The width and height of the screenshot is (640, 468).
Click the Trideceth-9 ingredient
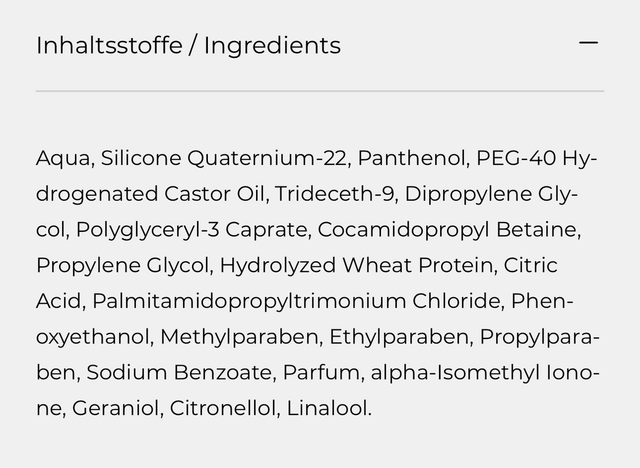click(334, 194)
